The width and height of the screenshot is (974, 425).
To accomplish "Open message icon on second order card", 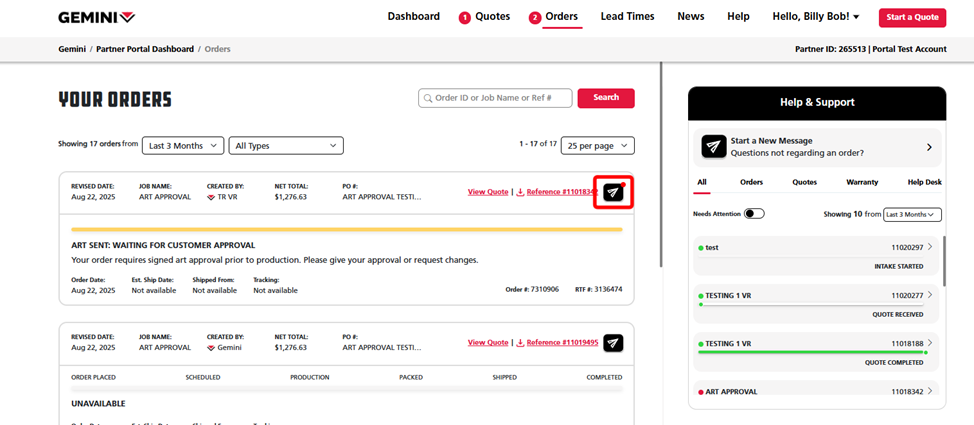I will [x=613, y=343].
